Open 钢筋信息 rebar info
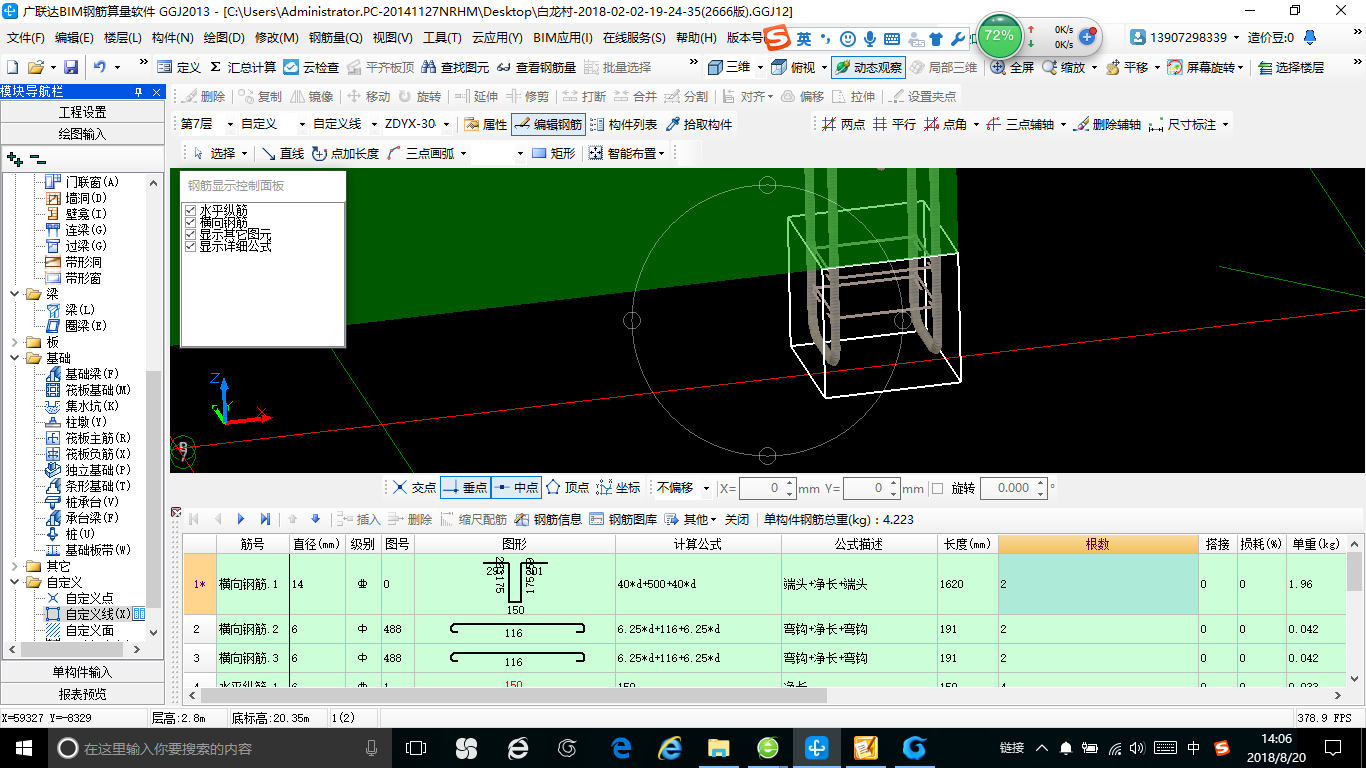The height and width of the screenshot is (768, 1366). click(548, 519)
